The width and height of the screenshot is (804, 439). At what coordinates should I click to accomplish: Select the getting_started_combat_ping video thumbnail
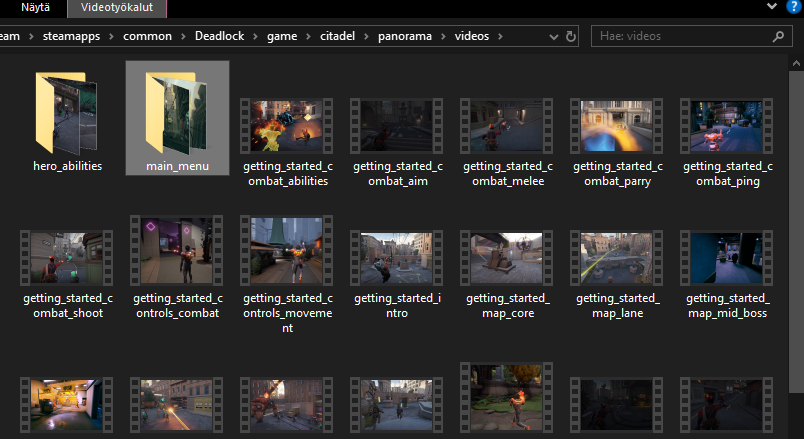(x=727, y=126)
